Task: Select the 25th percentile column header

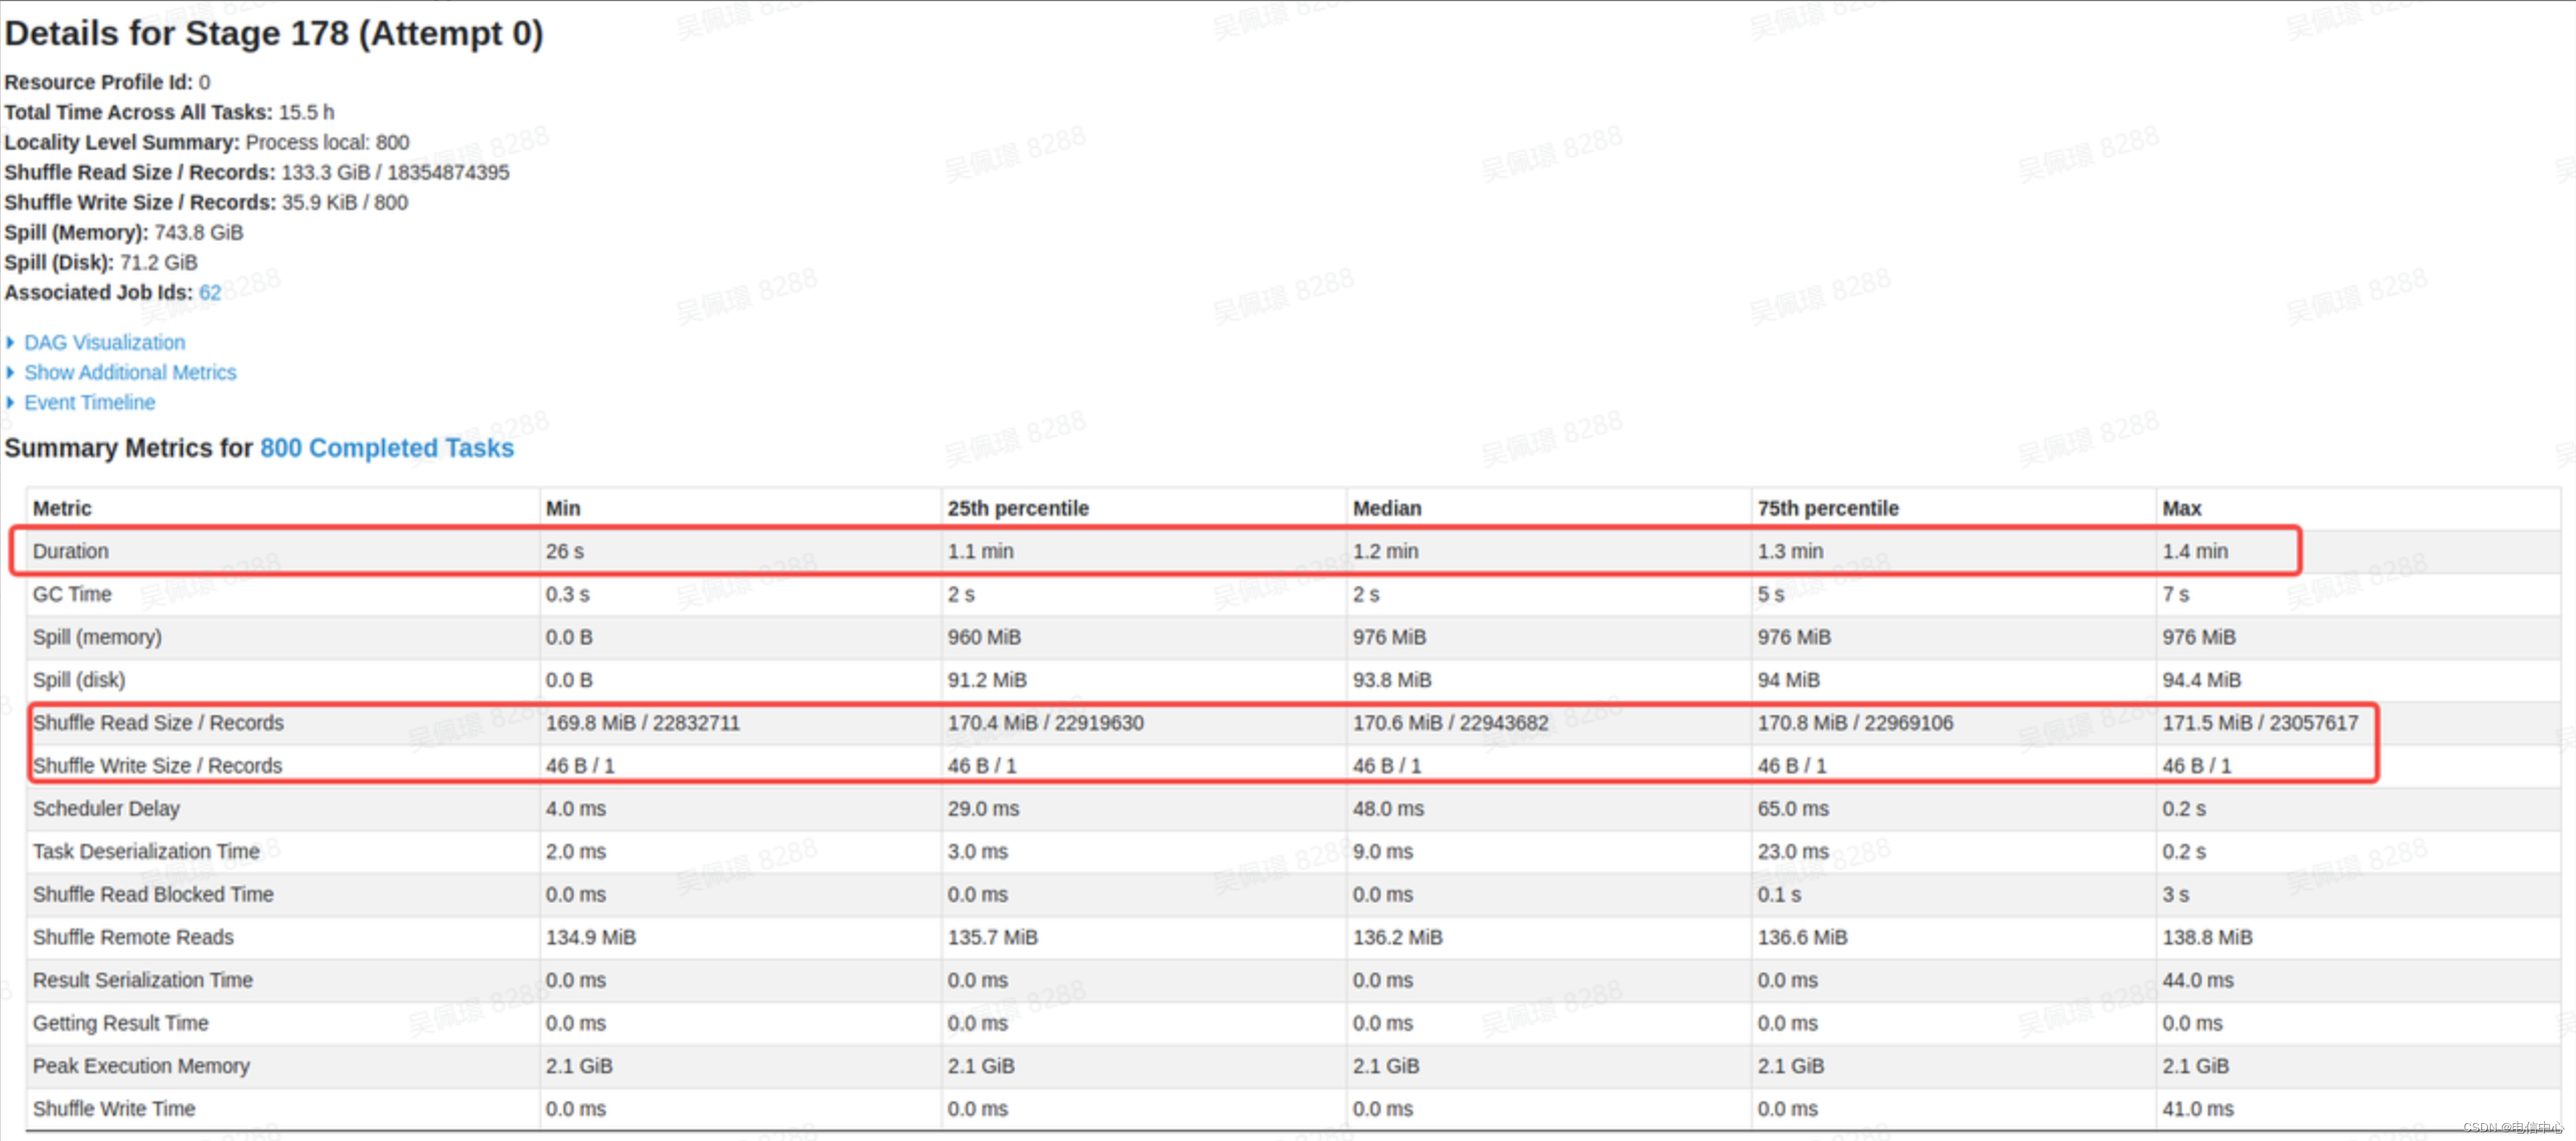Action: point(1018,508)
